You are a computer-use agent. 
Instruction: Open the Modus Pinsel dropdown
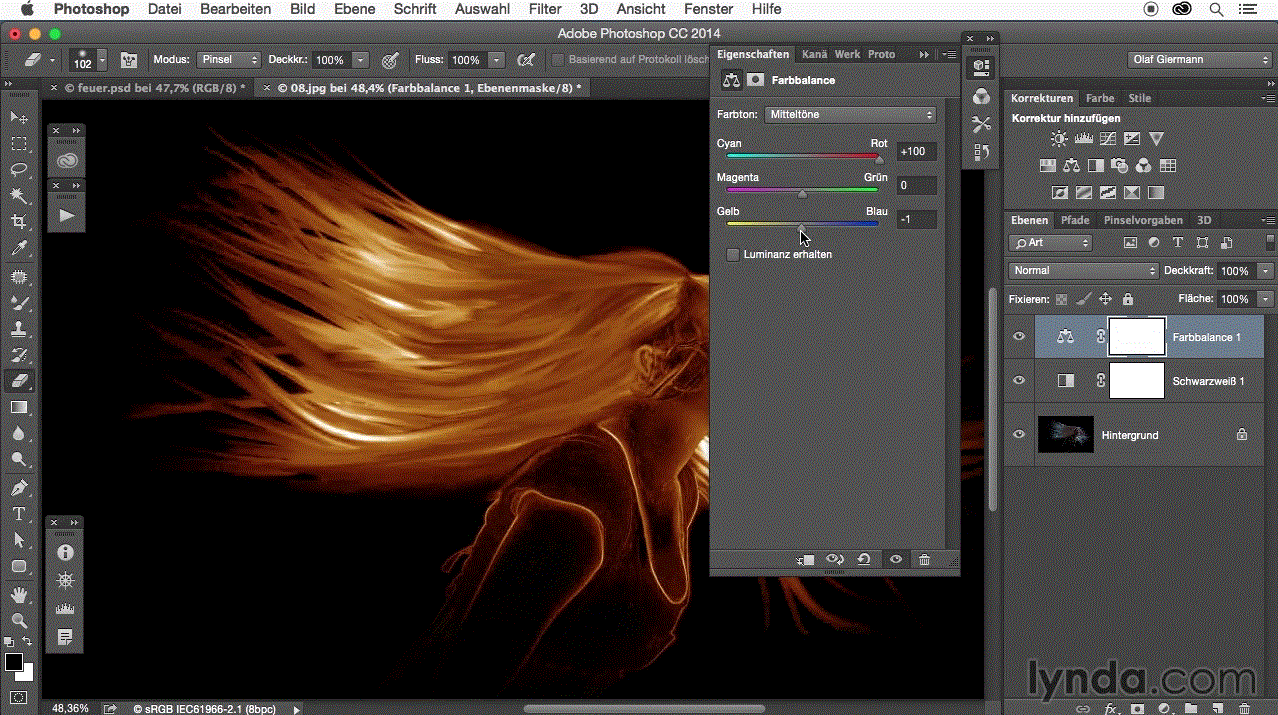click(228, 60)
